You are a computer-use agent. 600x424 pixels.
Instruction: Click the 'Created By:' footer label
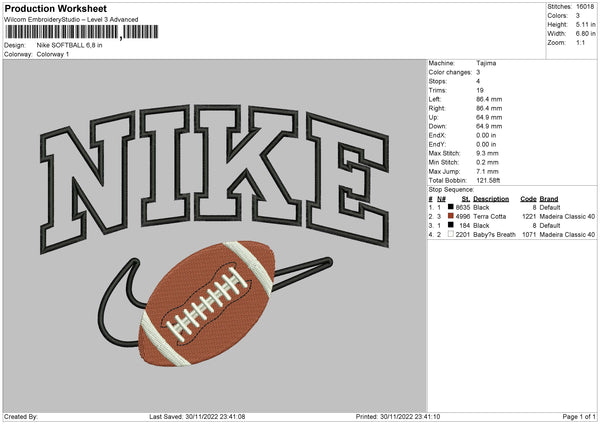tap(21, 416)
